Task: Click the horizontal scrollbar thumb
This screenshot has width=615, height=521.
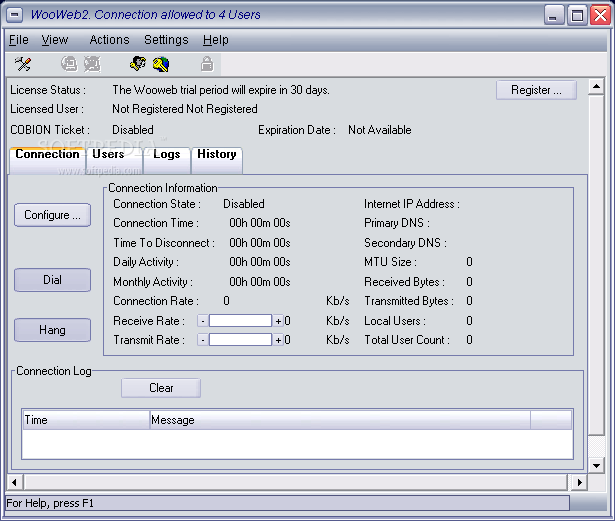Action: click(x=296, y=483)
